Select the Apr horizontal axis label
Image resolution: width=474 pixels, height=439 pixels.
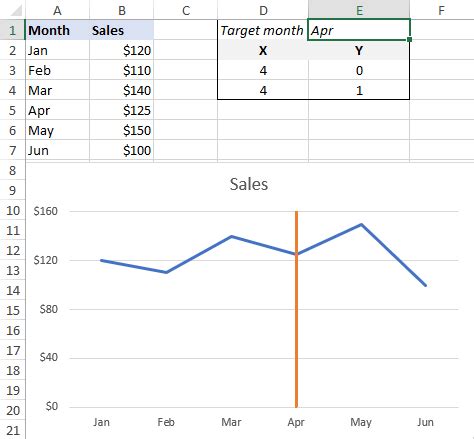296,423
